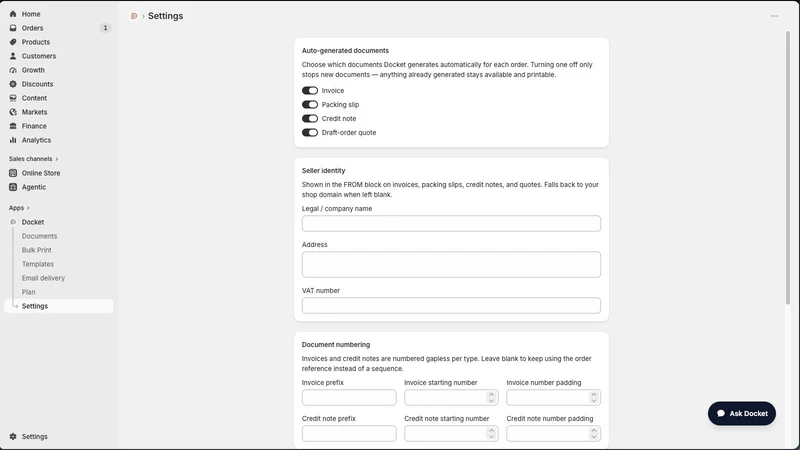800x450 pixels.
Task: Click the chat bubble in Ask Docket
Action: tap(721, 414)
